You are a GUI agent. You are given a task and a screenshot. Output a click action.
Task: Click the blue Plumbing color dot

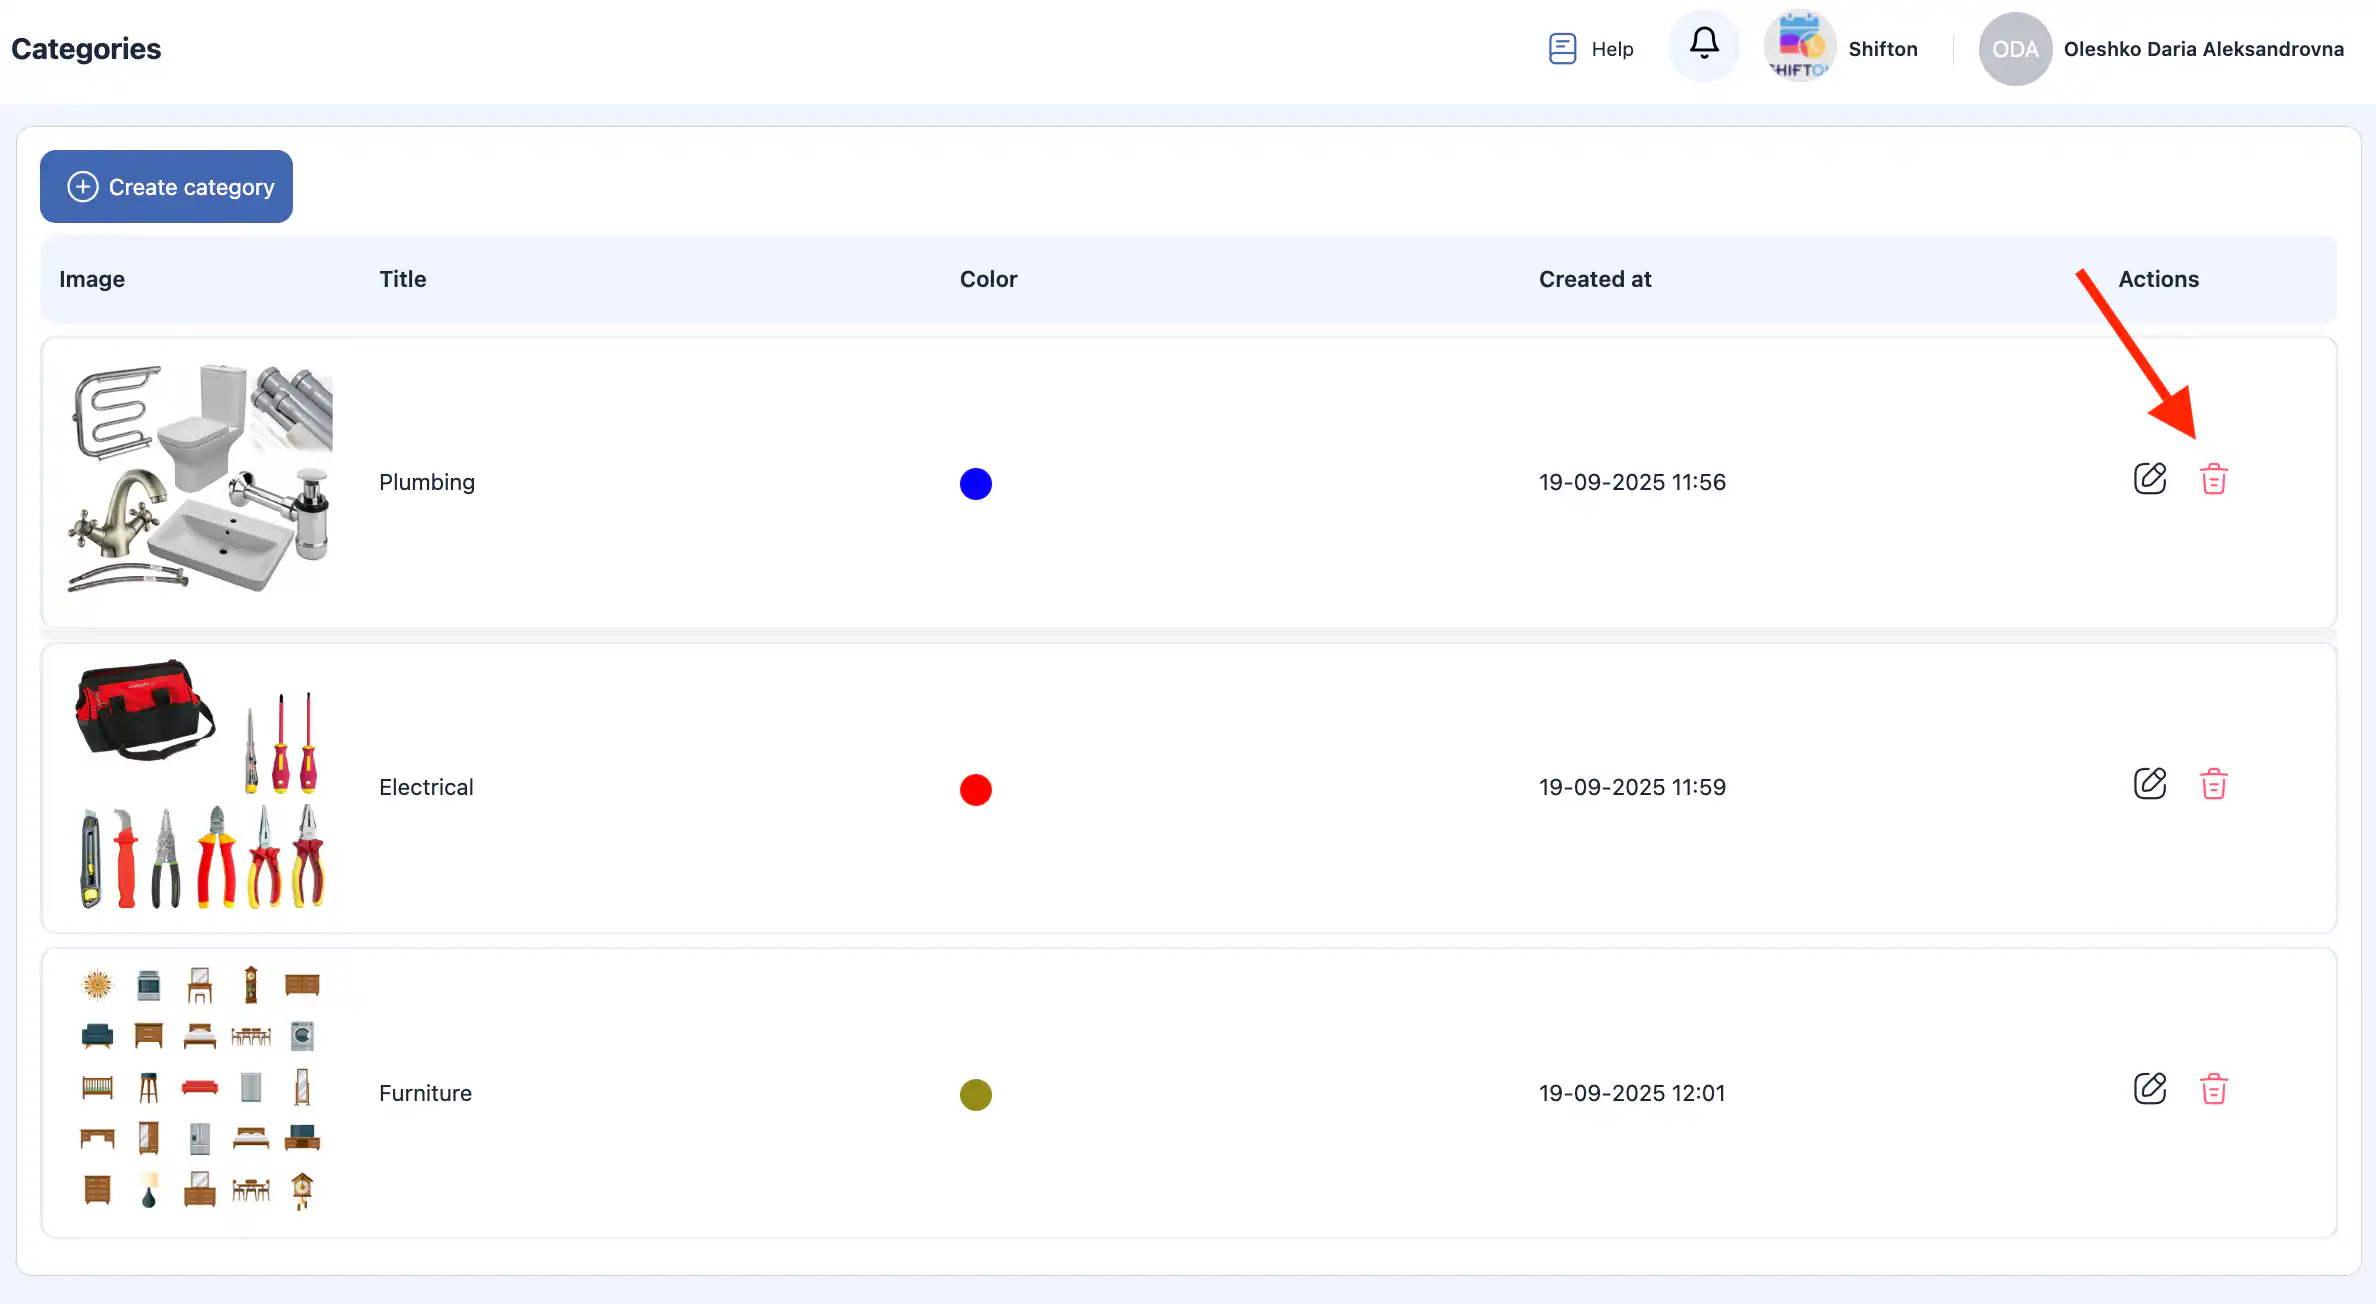975,484
